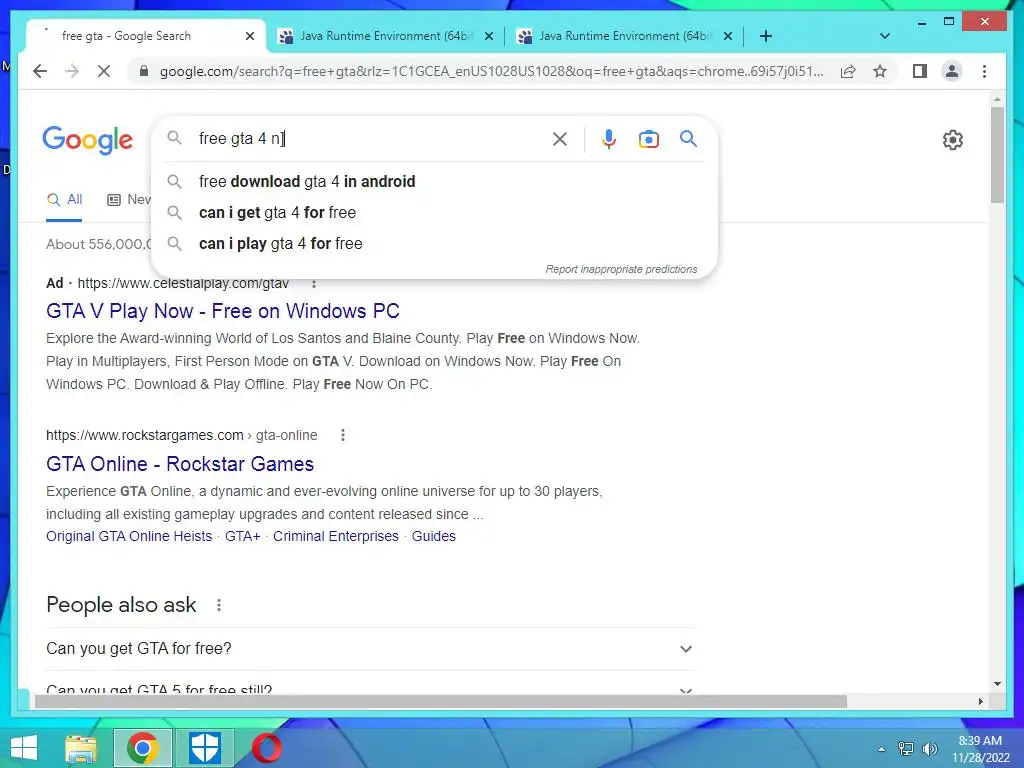Open the network tray icon
Viewport: 1024px width, 768px height.
click(x=906, y=749)
